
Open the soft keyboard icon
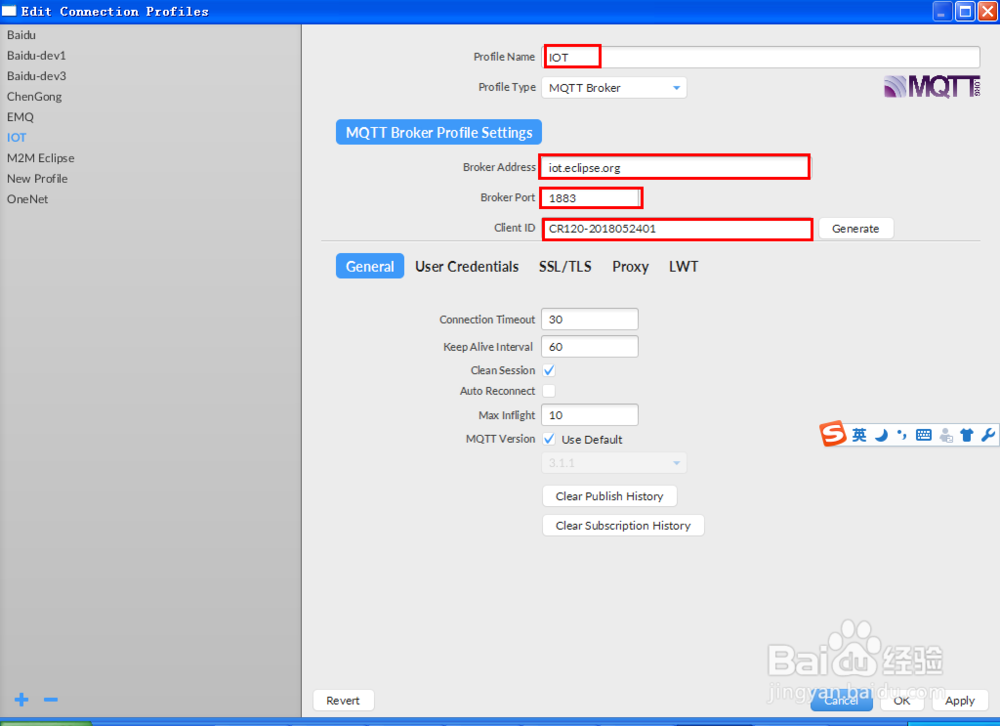pos(923,434)
